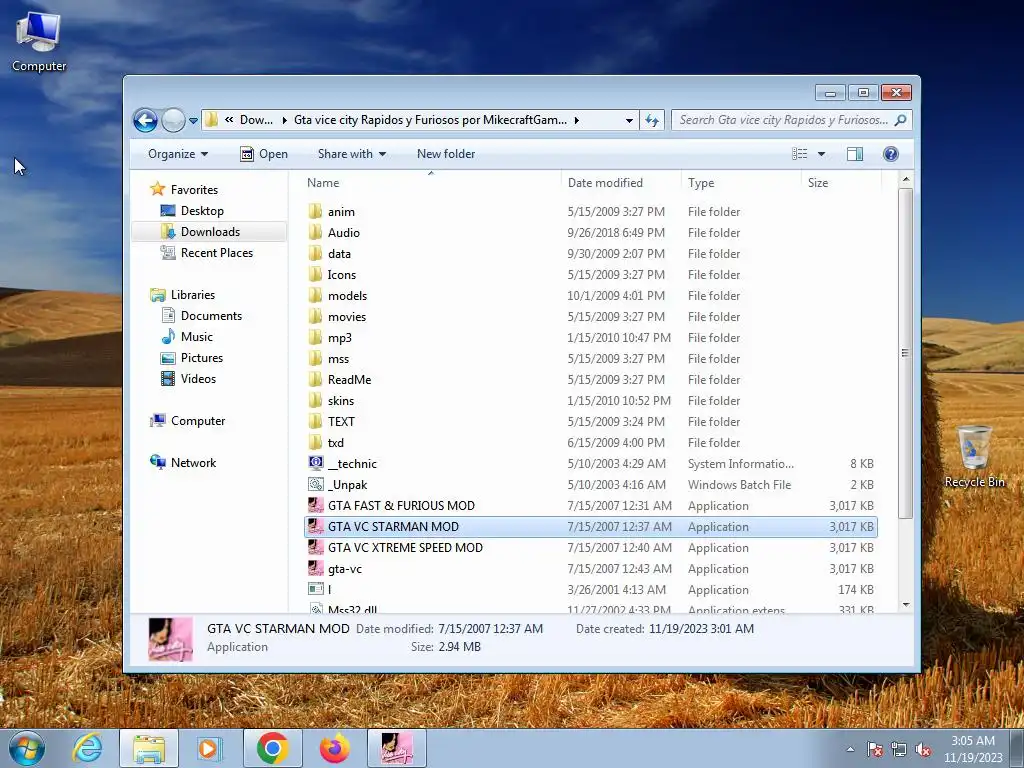Viewport: 1024px width, 768px height.
Task: Select Network in the navigation pane
Action: 193,462
